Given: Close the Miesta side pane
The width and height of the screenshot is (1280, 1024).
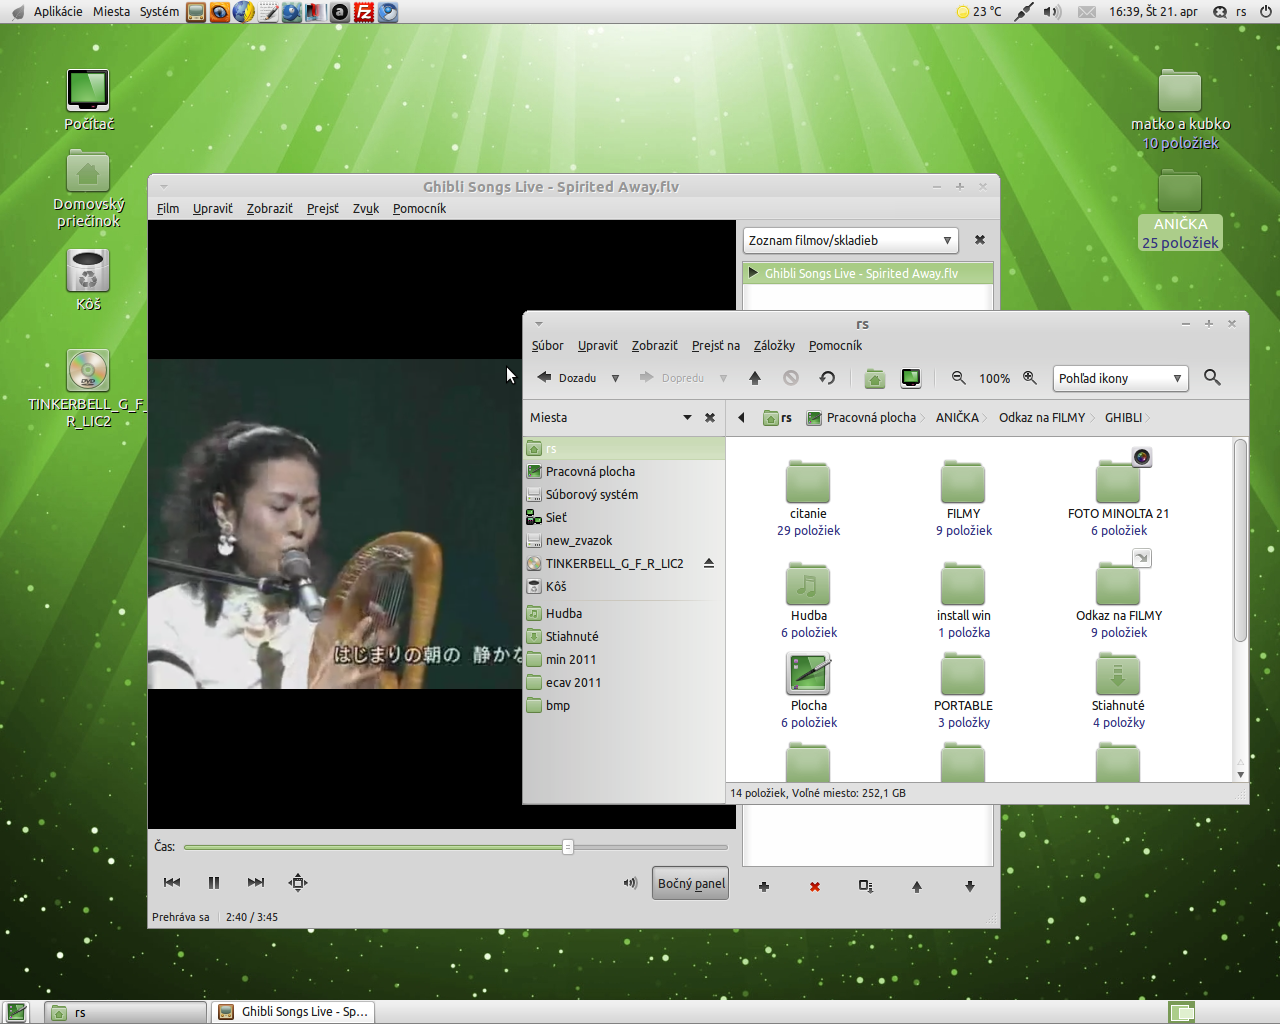Looking at the screenshot, I should (710, 418).
